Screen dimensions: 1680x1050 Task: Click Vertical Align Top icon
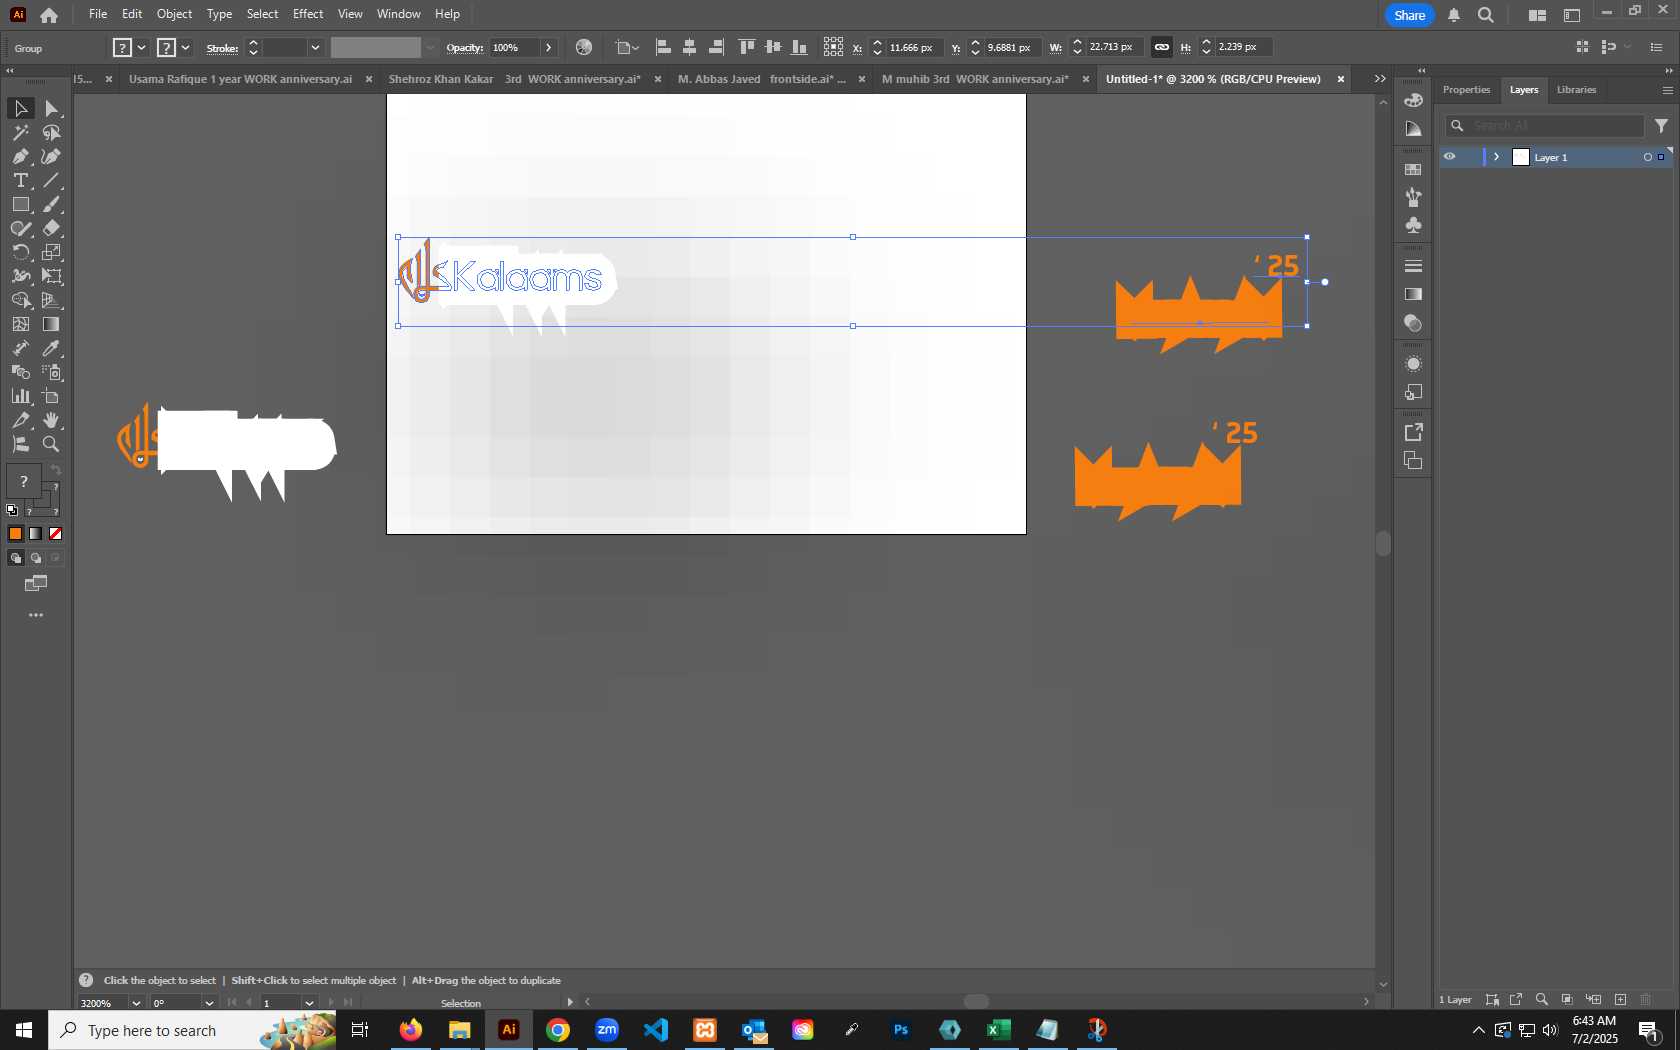(x=746, y=47)
